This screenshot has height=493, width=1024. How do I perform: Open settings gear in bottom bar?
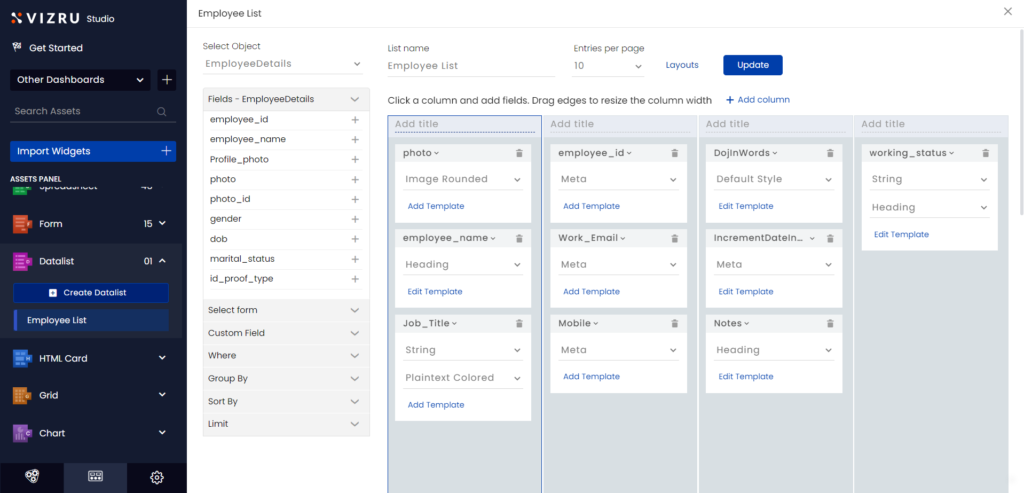pyautogui.click(x=157, y=477)
